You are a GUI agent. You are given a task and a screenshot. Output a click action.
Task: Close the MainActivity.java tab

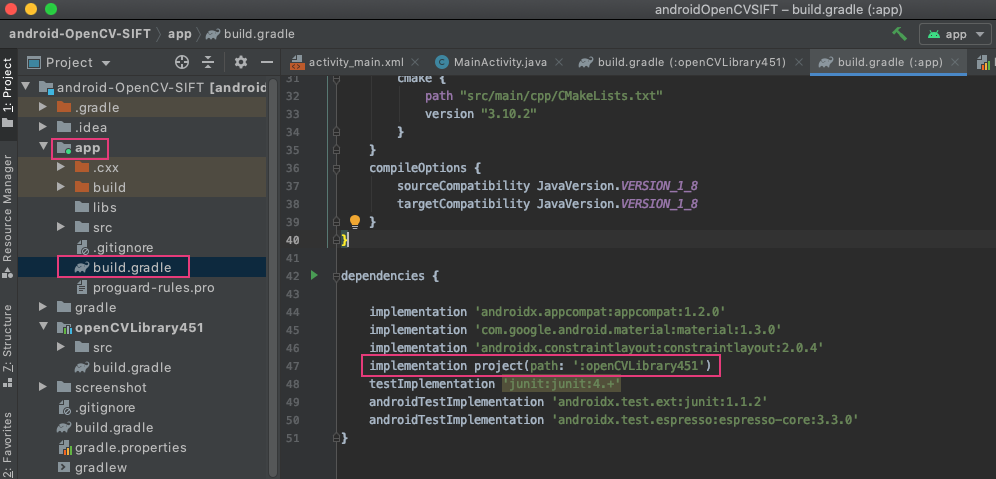pos(559,62)
